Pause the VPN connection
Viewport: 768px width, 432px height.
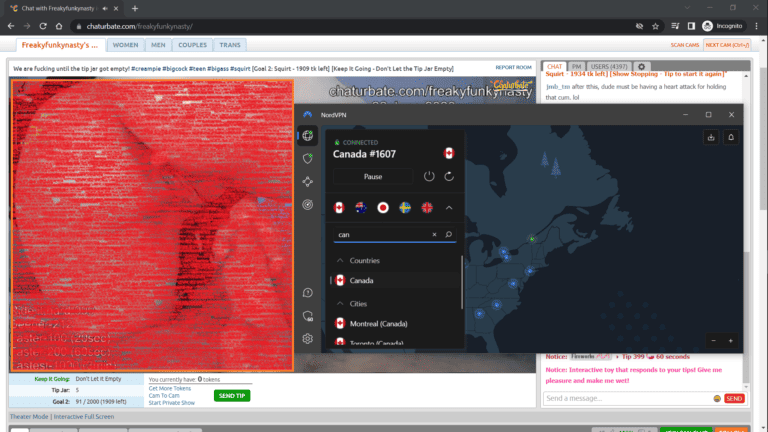373,177
